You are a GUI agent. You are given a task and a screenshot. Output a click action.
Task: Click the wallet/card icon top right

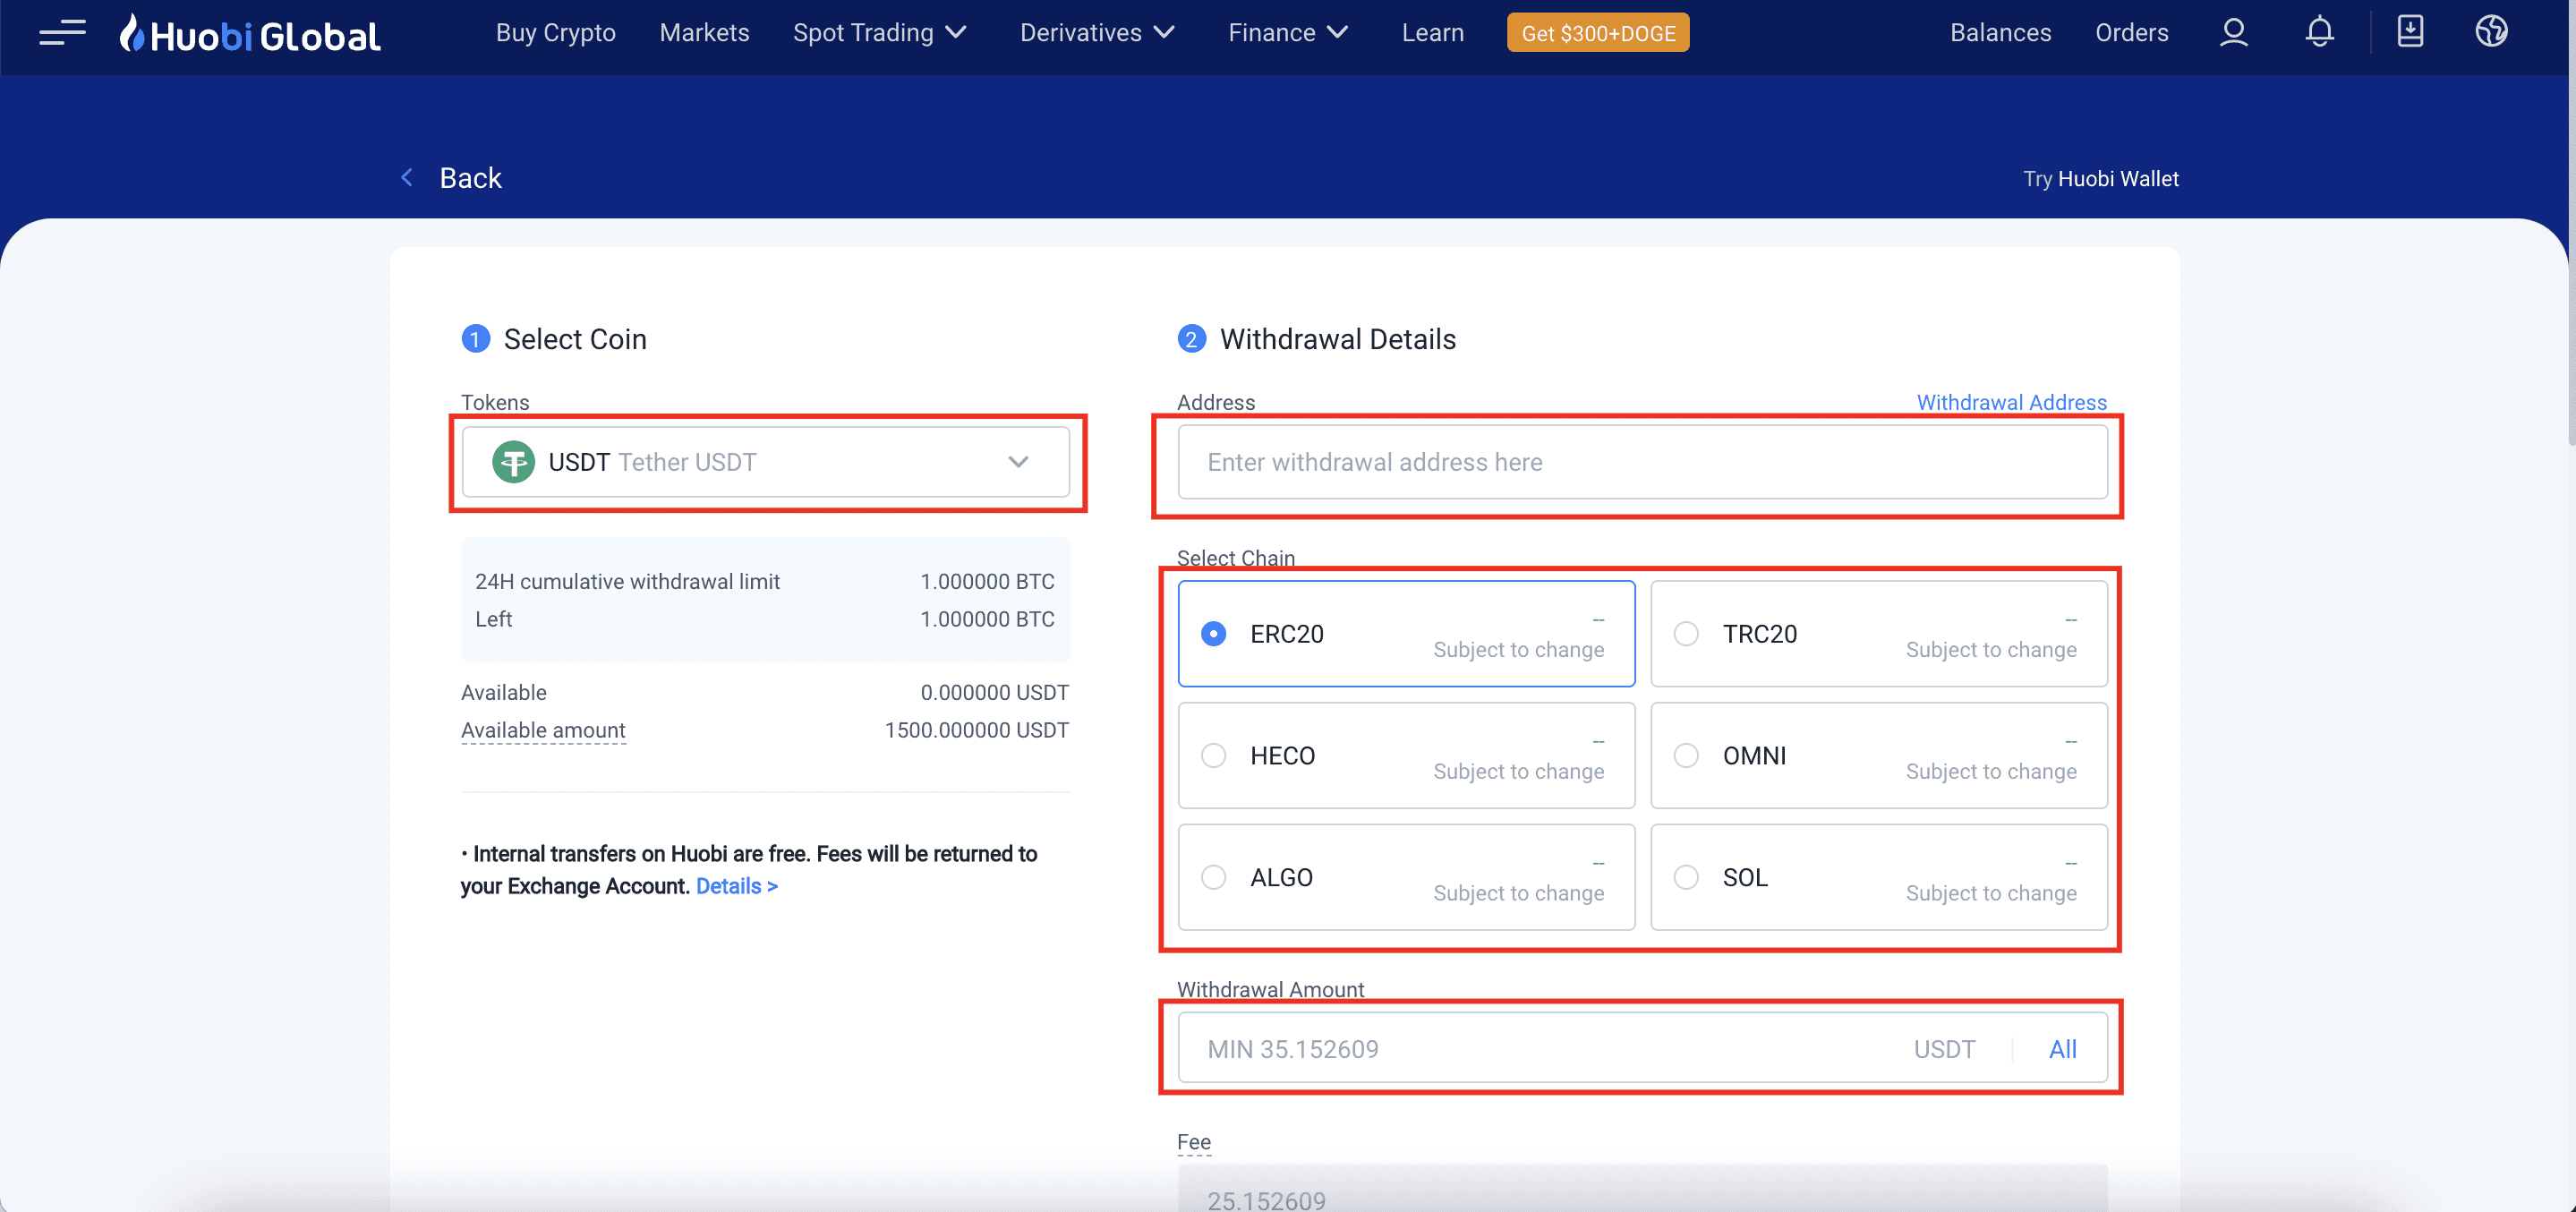coord(2410,31)
